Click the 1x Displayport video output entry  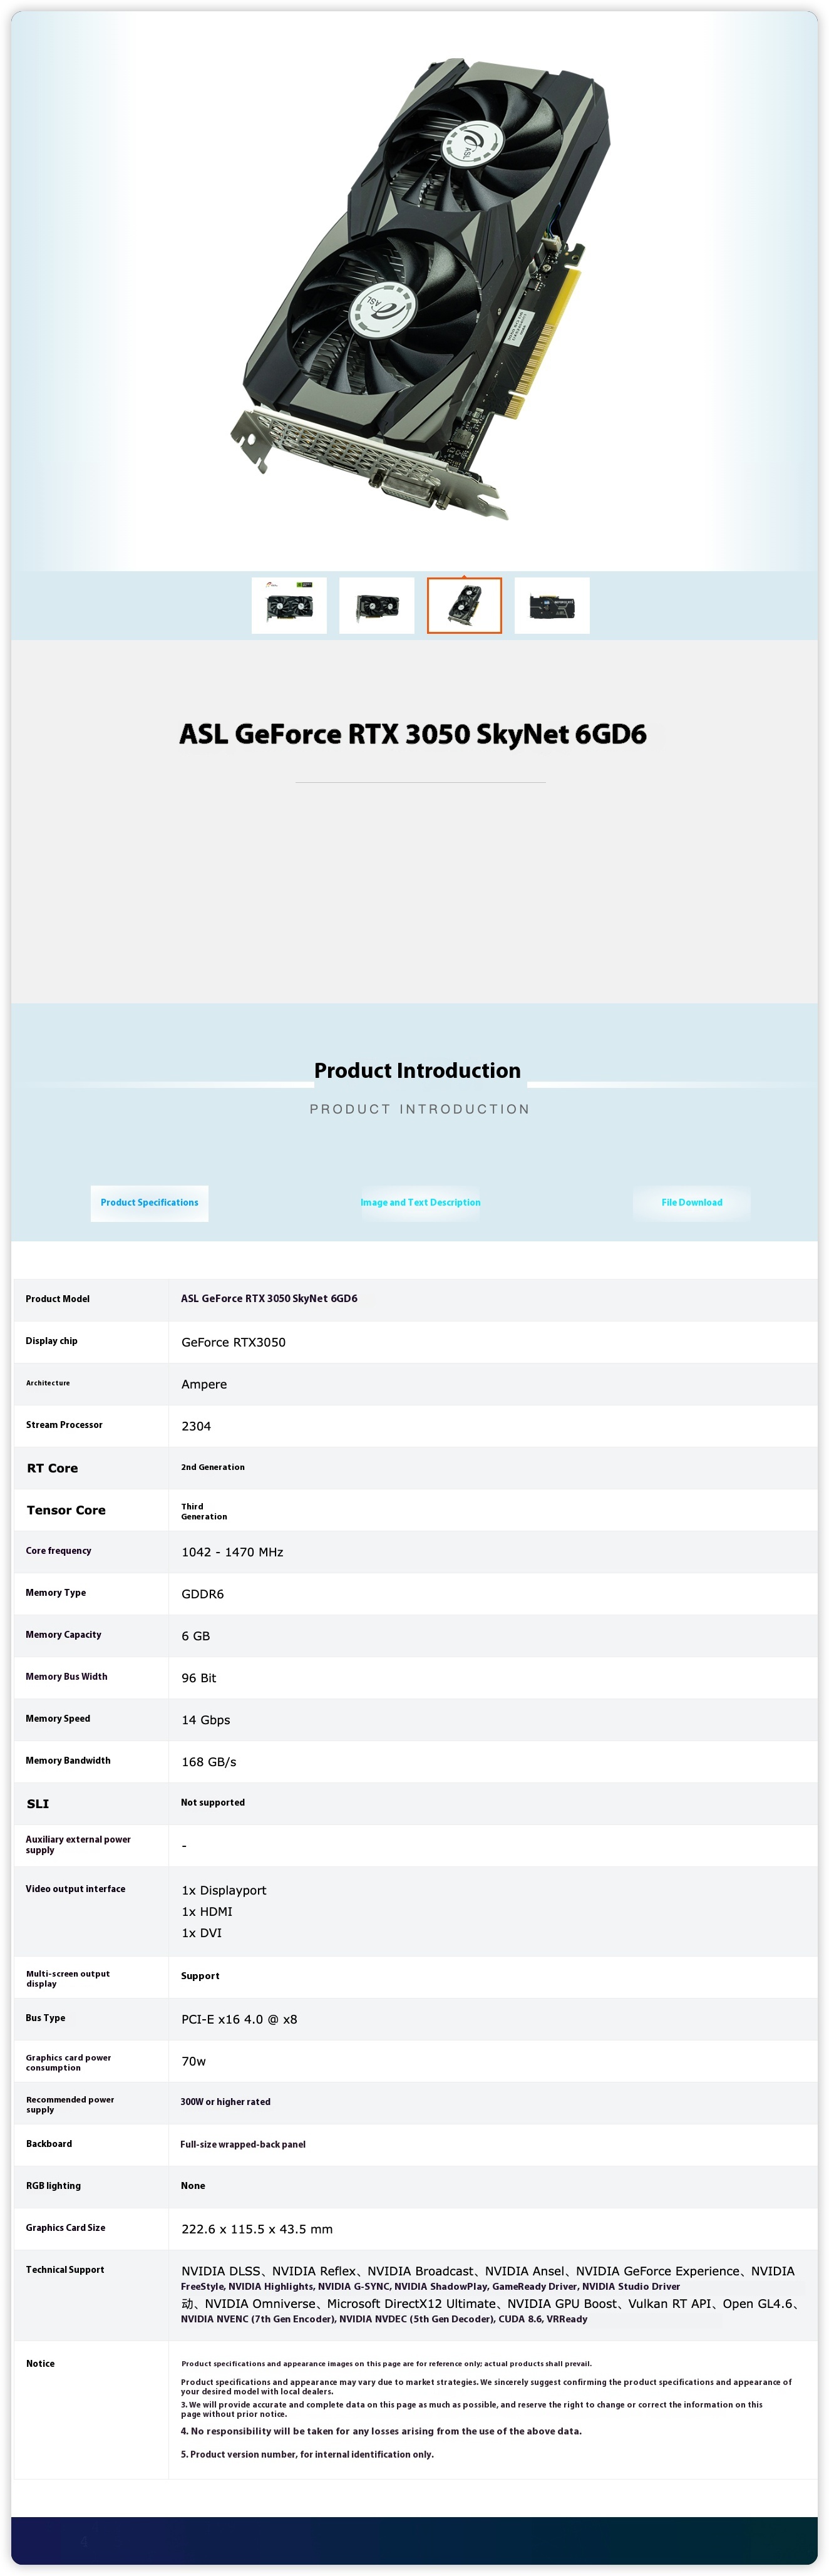coord(224,1890)
